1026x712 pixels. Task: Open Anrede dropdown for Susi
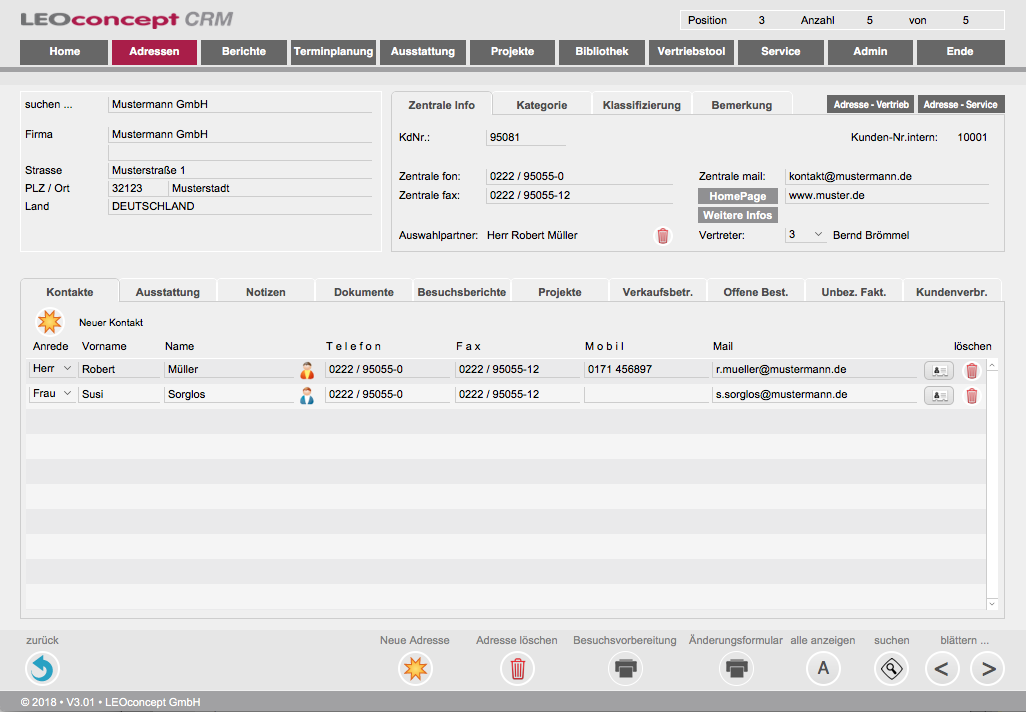(x=68, y=394)
